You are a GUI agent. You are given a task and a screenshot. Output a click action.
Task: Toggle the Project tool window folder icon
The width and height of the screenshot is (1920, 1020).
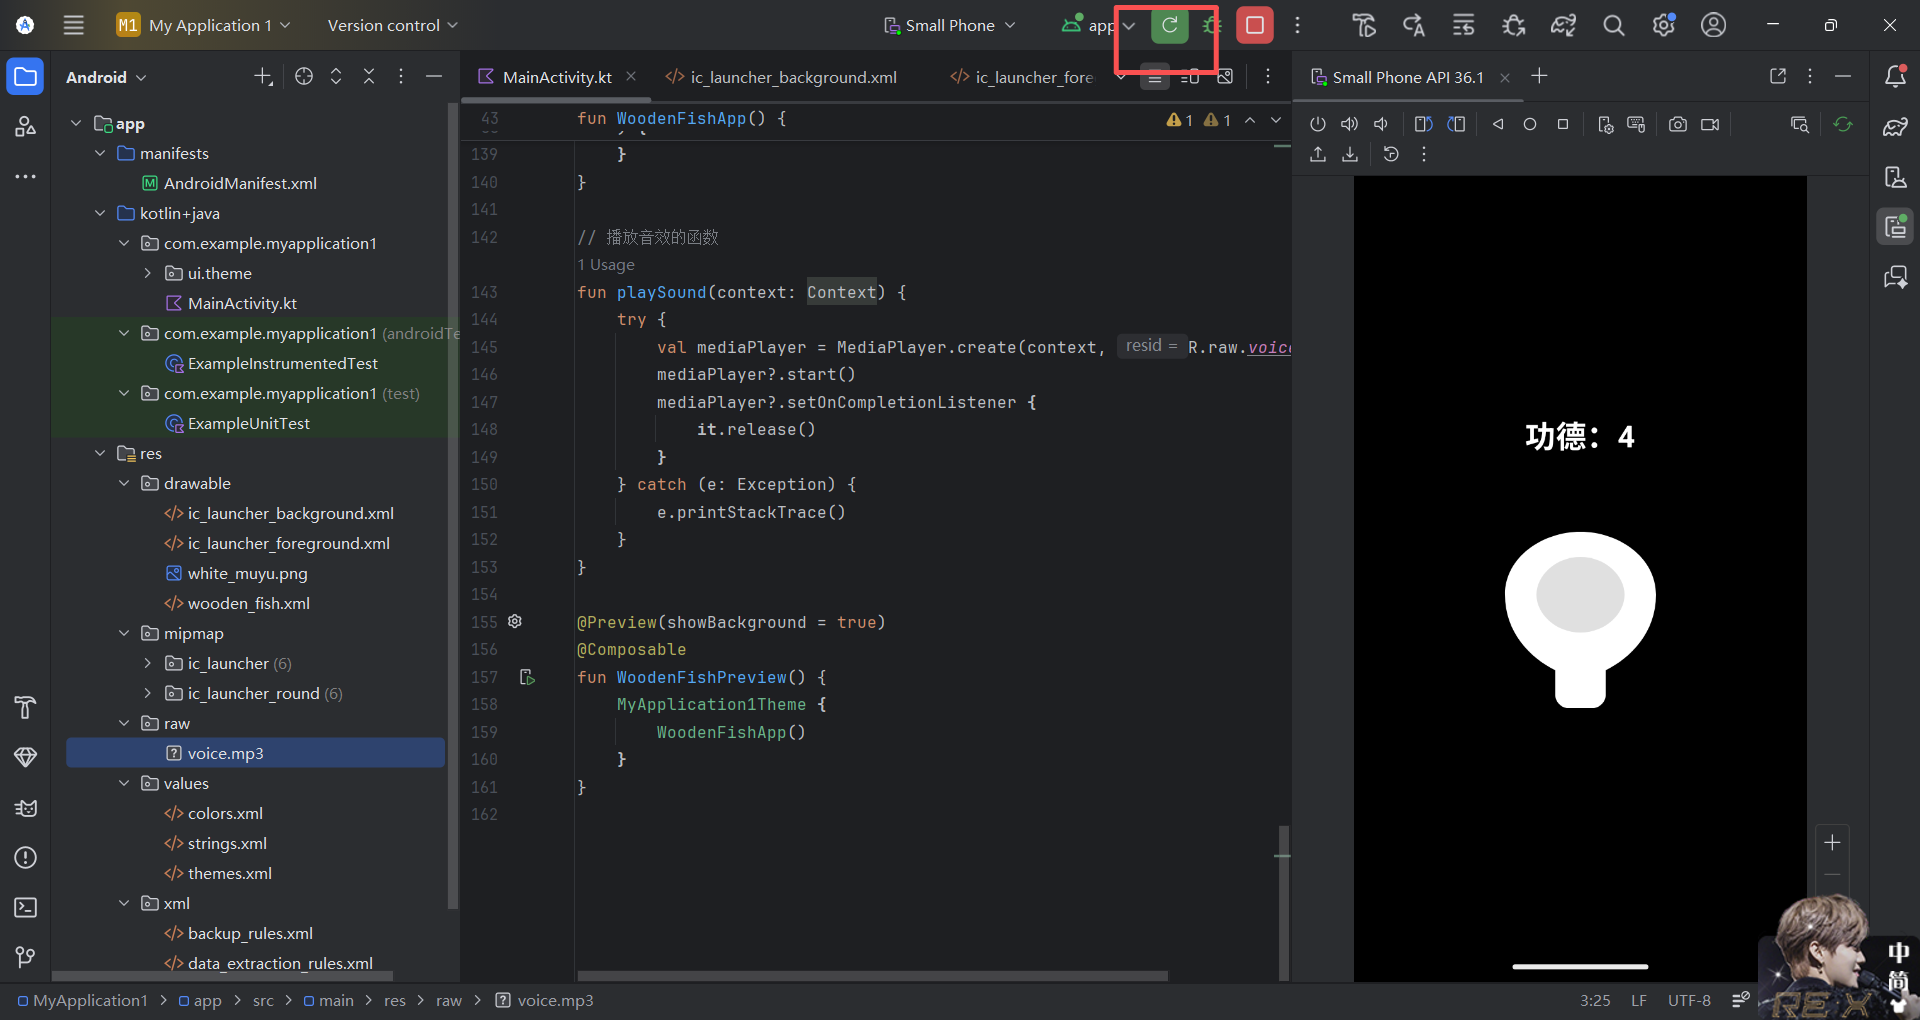pyautogui.click(x=26, y=77)
